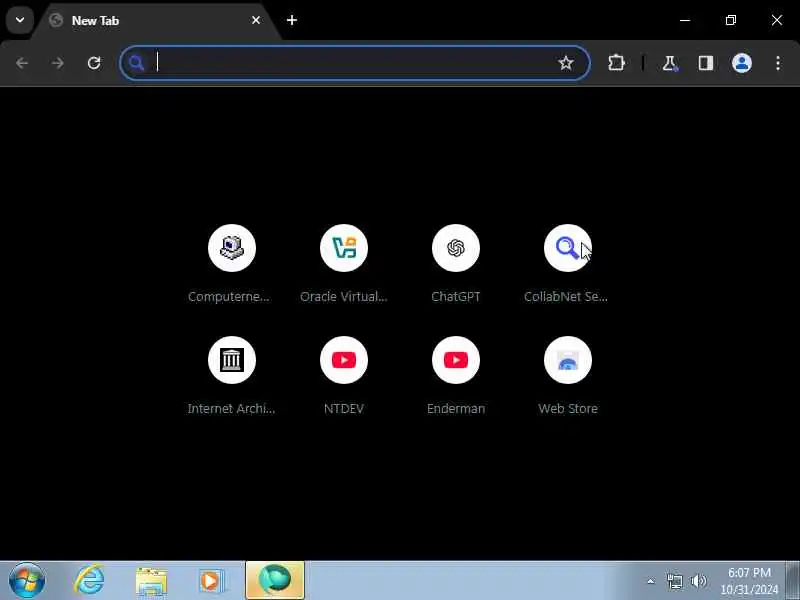
Task: Open the Internet Archive shortcut icon
Action: click(x=232, y=360)
